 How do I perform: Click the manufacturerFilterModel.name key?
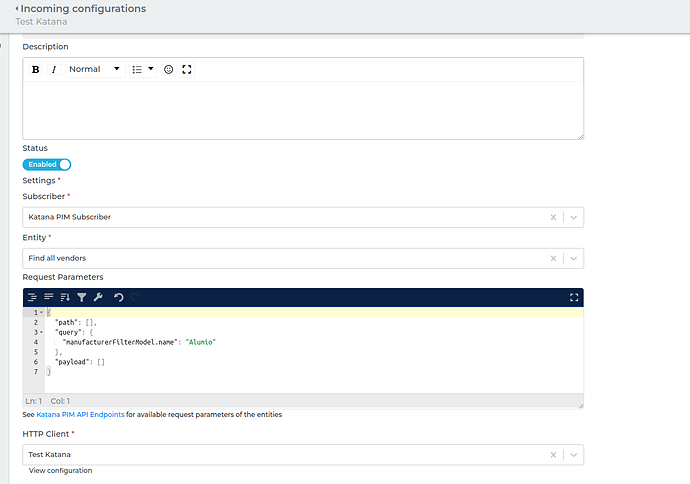tap(120, 342)
